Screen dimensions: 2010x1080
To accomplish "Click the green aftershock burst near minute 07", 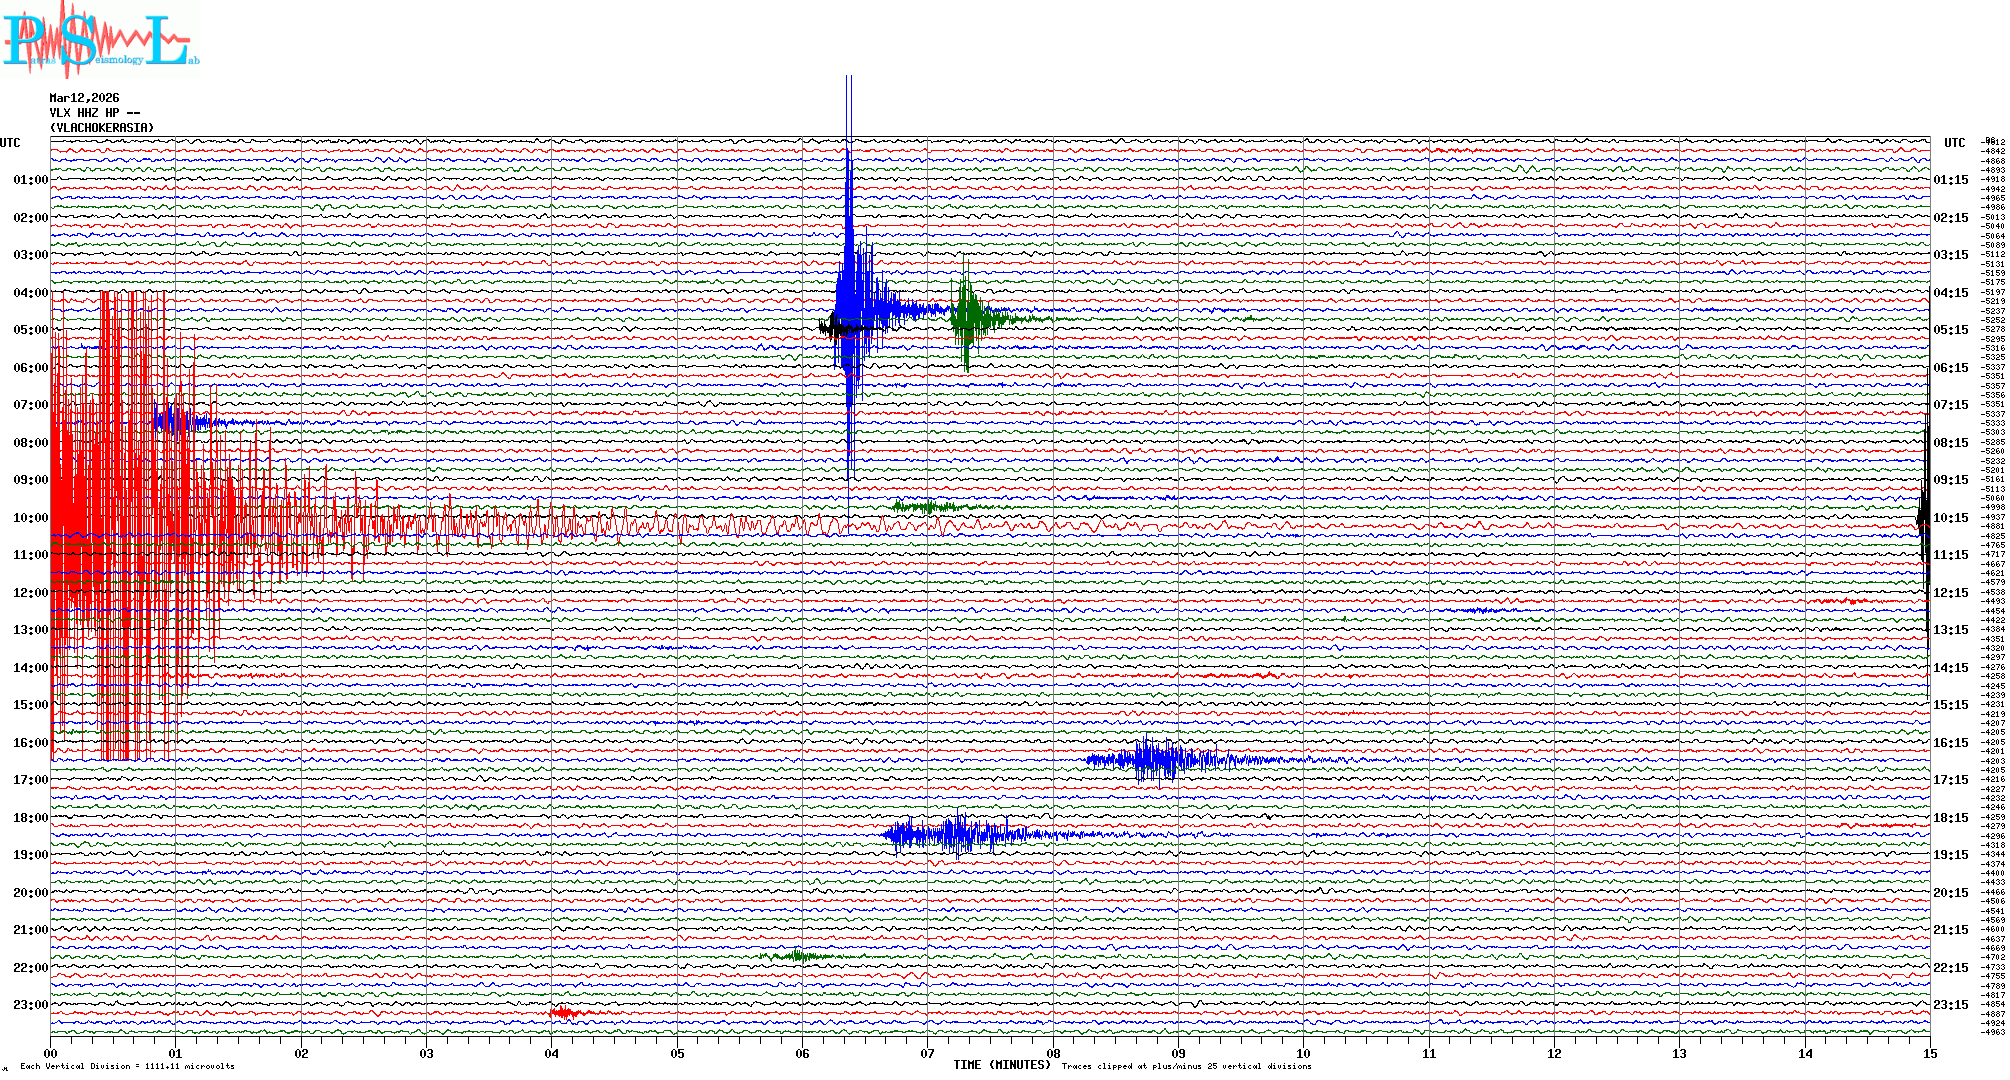I will 968,318.
